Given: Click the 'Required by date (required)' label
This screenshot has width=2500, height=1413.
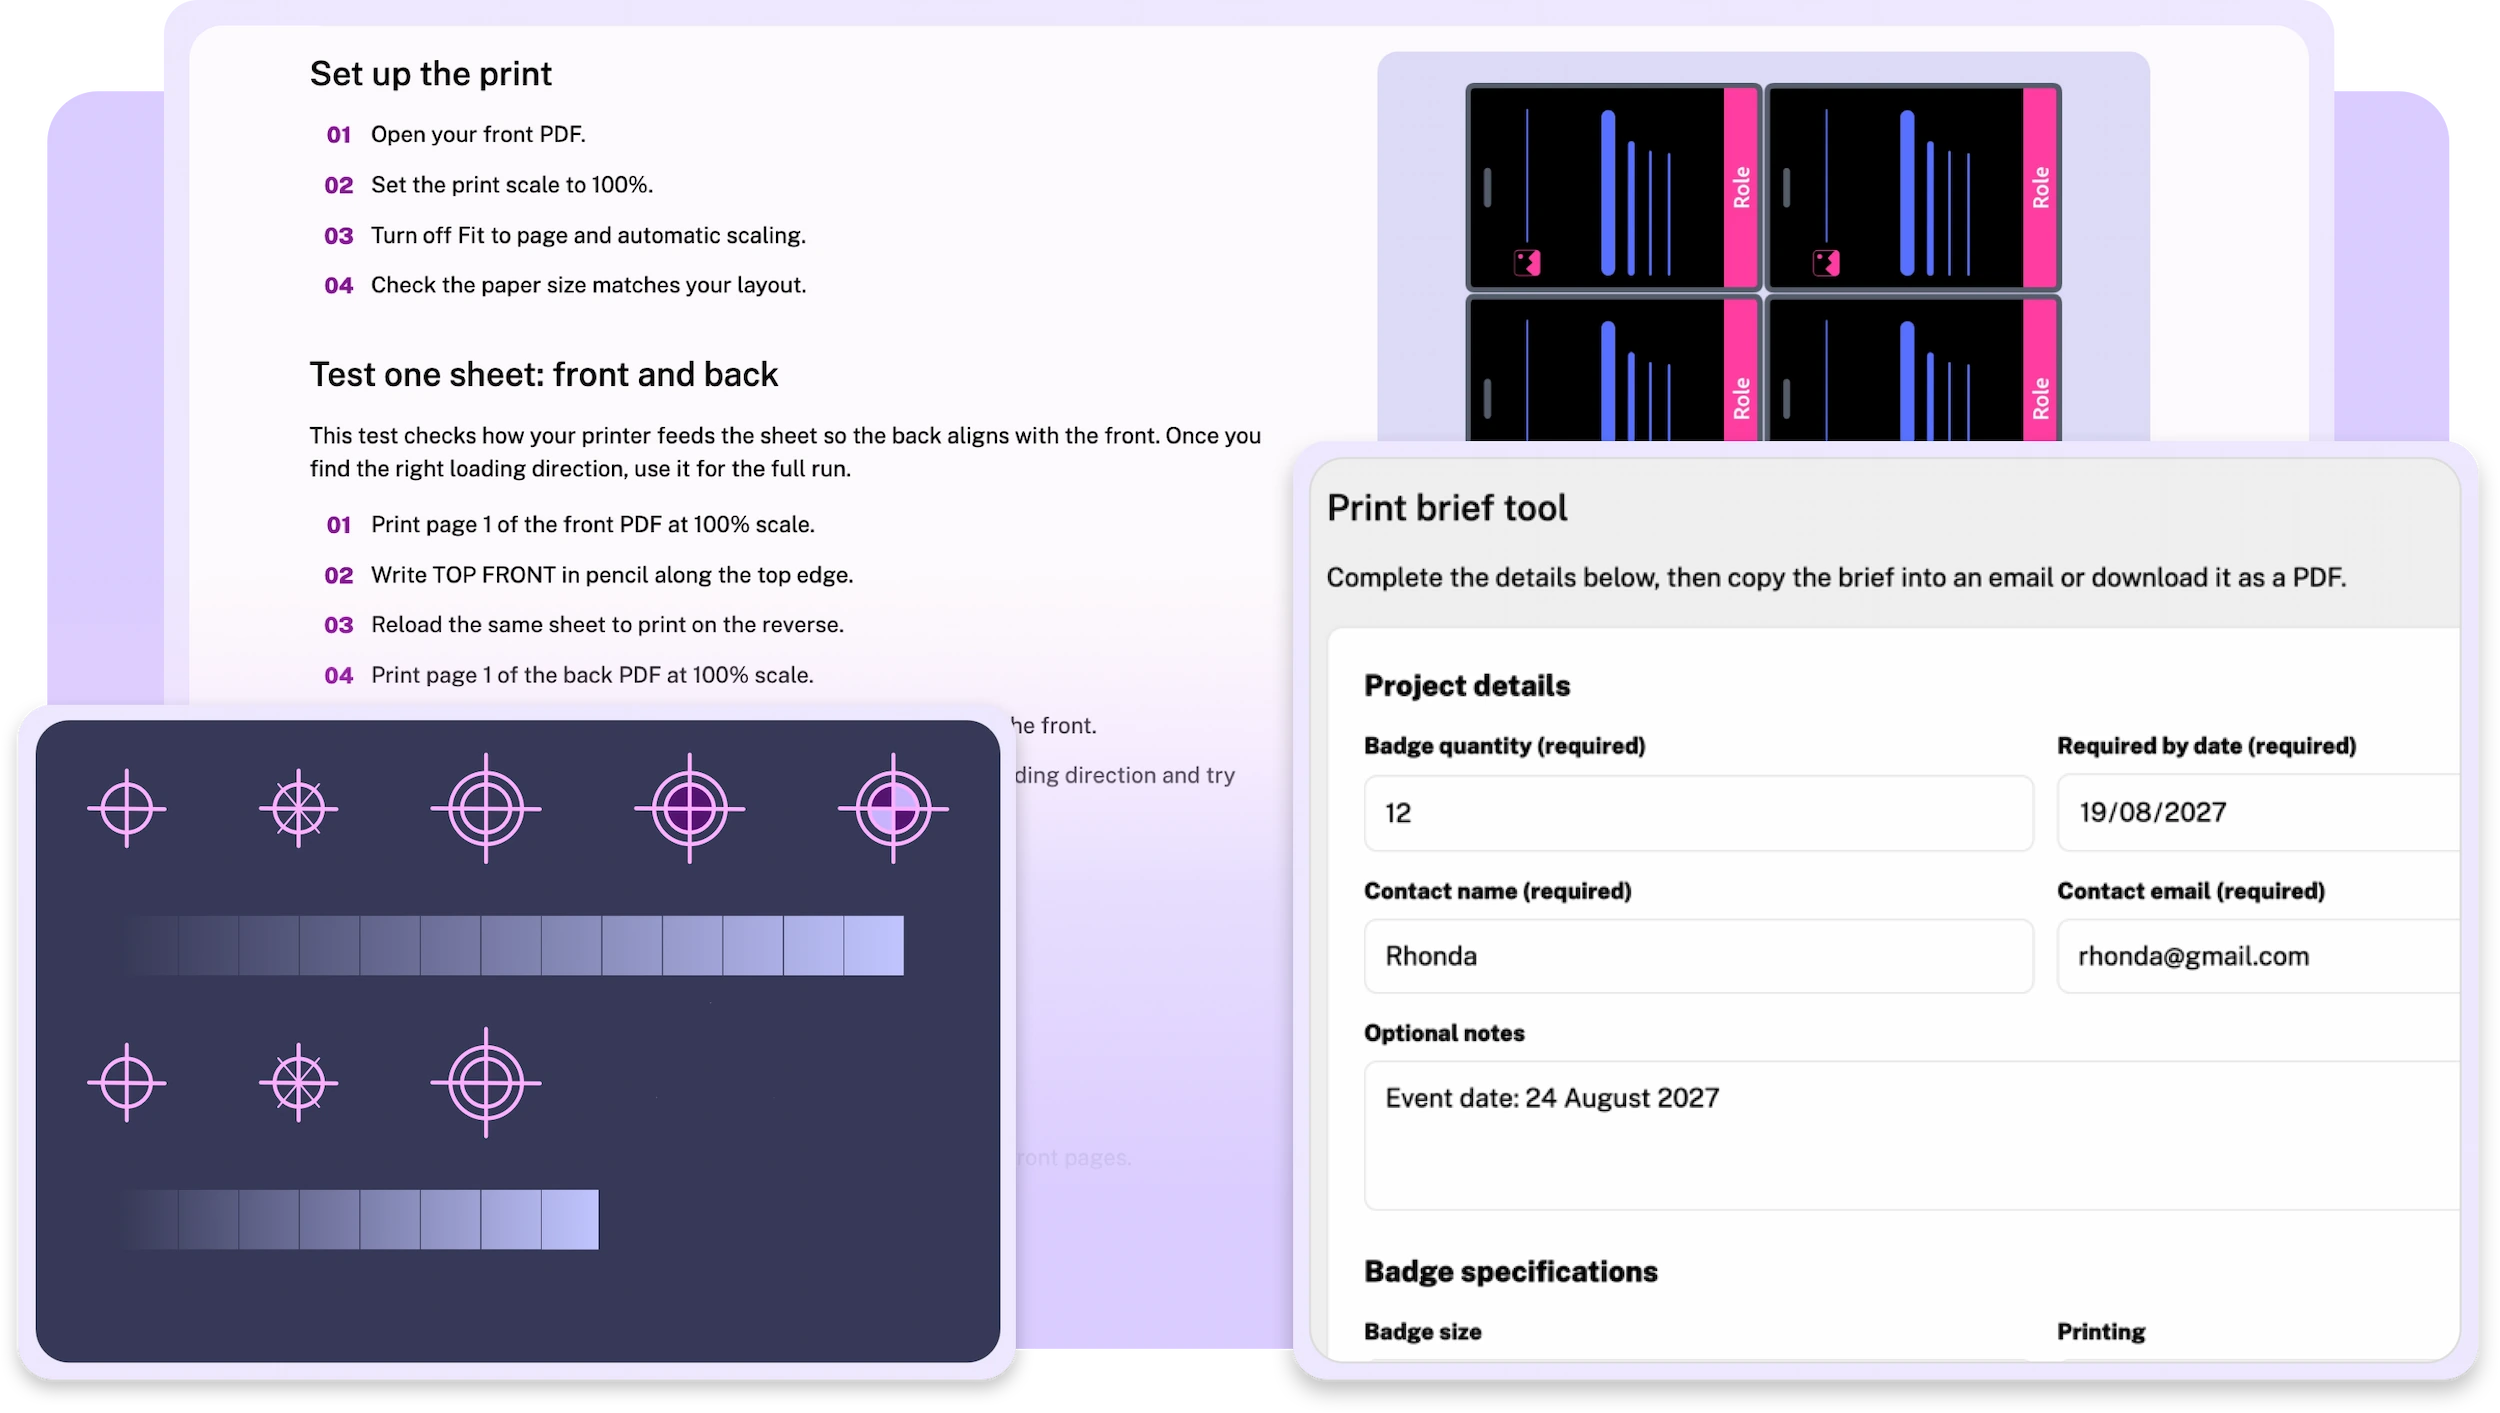Looking at the screenshot, I should (2207, 746).
